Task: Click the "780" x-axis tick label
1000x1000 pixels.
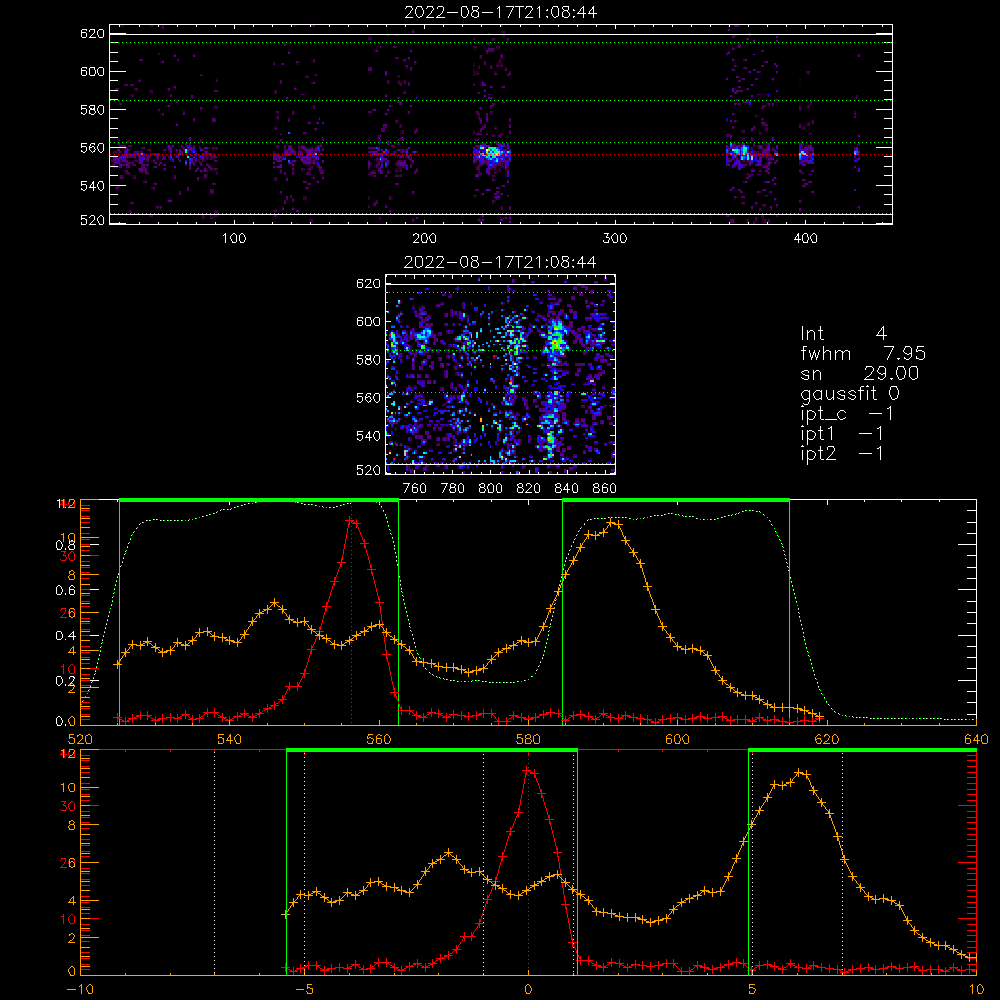Action: coord(453,489)
